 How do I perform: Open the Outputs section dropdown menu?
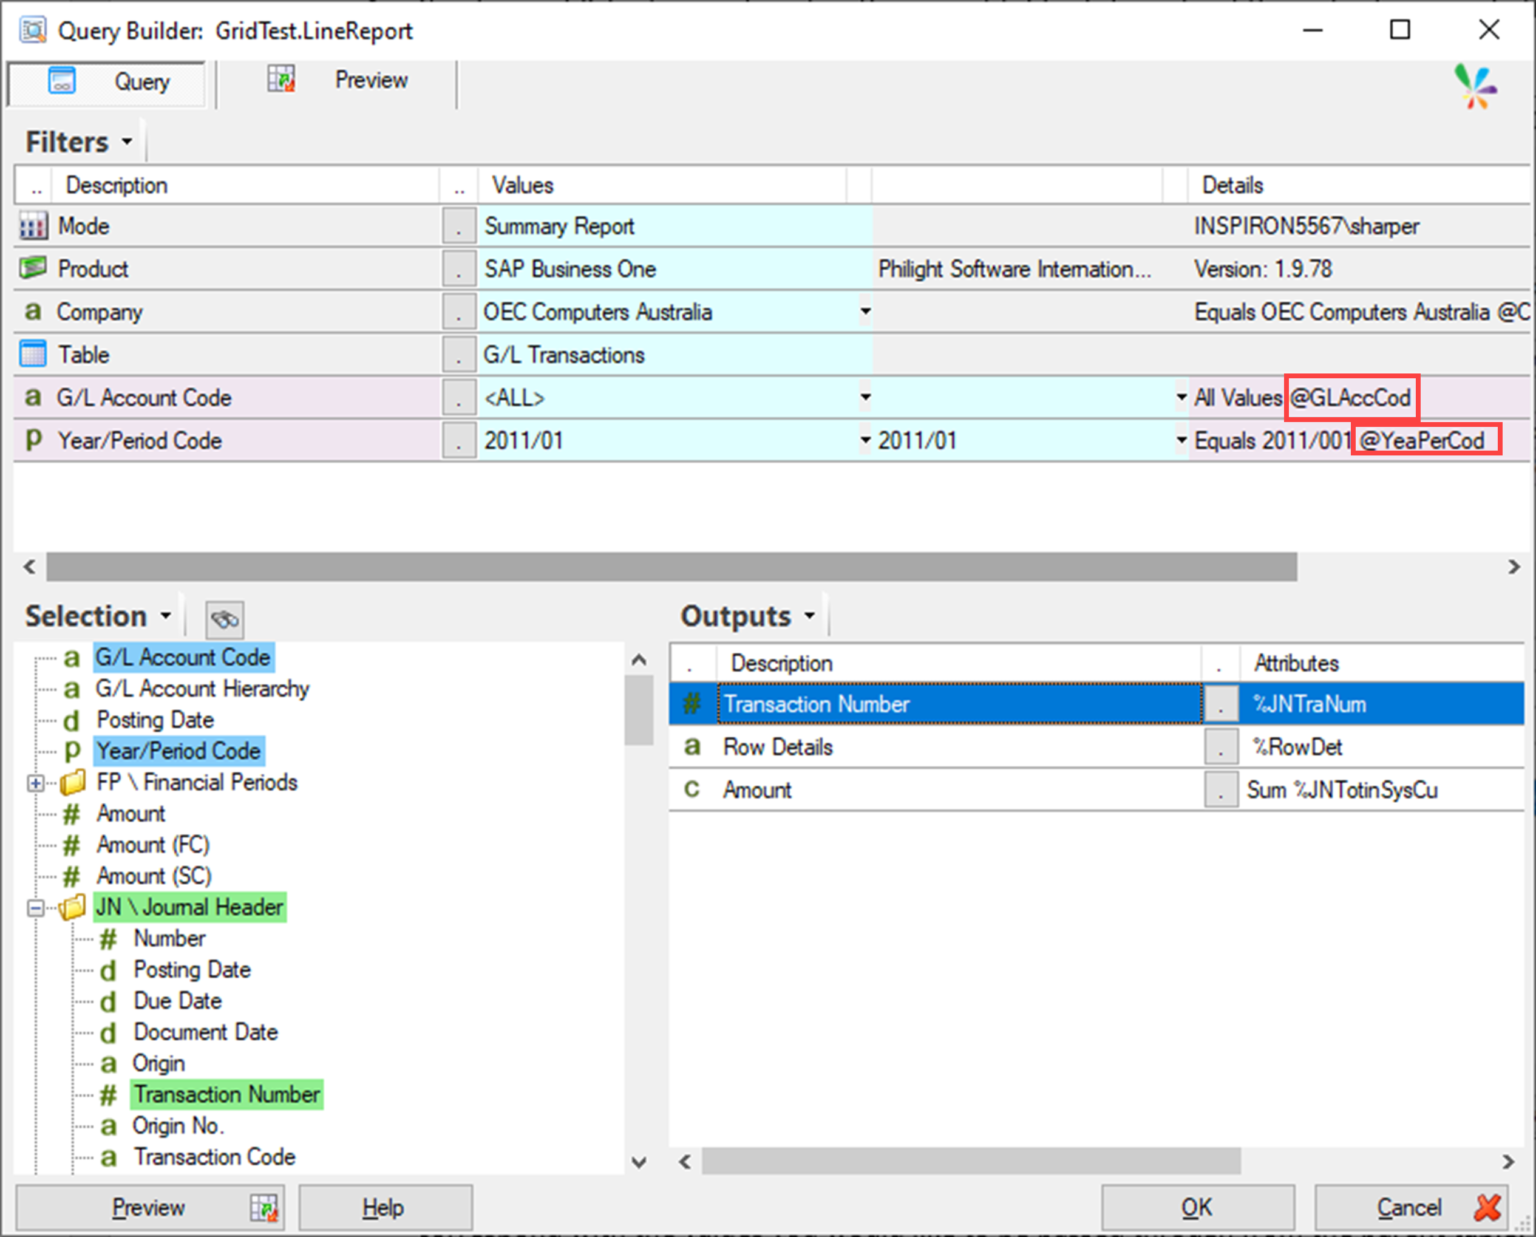tap(809, 616)
